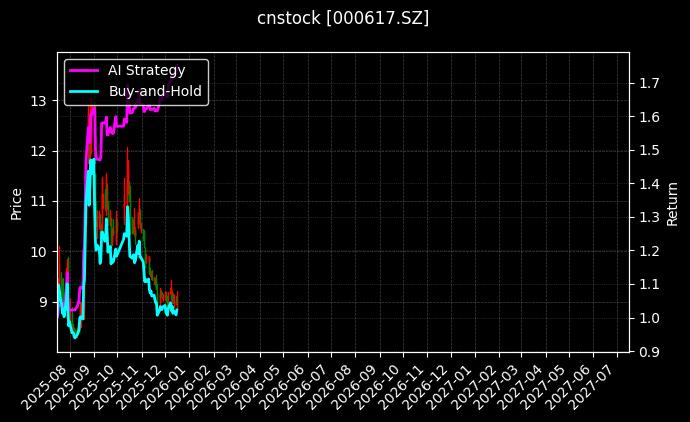690x422 pixels.
Task: Click the 1.7 return tick label
Action: [649, 83]
